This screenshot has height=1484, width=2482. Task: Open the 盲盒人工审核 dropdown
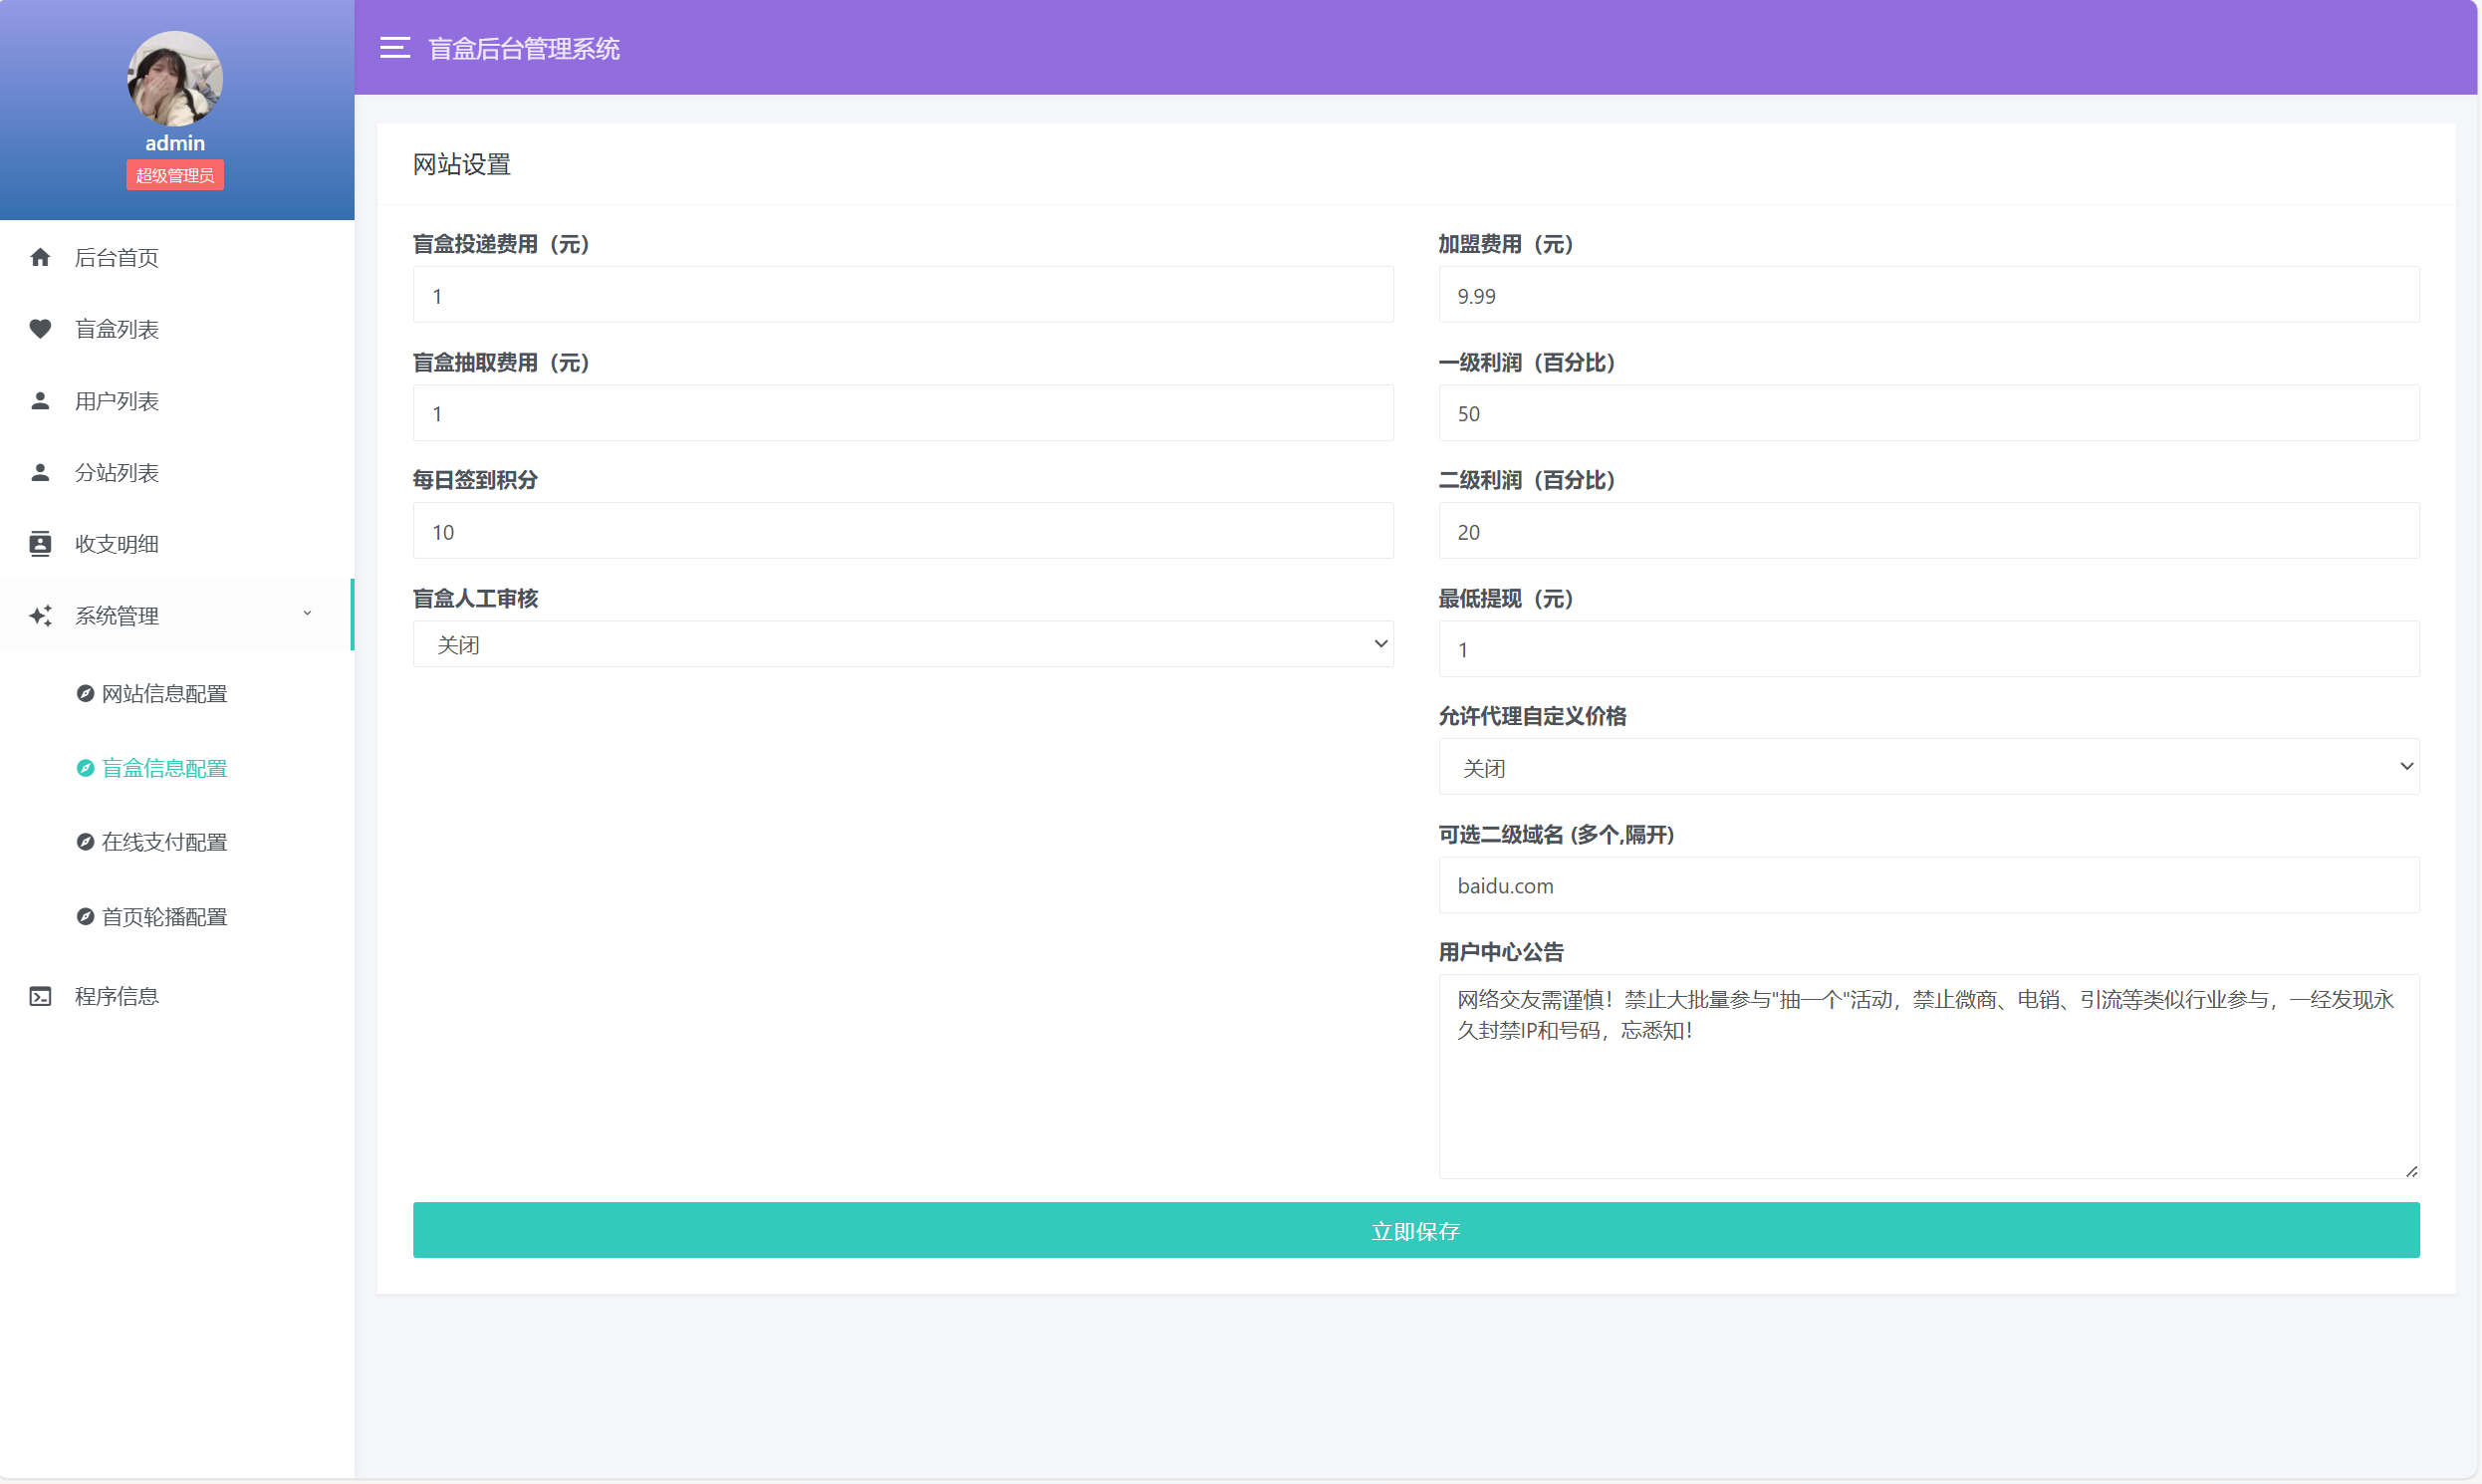pyautogui.click(x=902, y=644)
